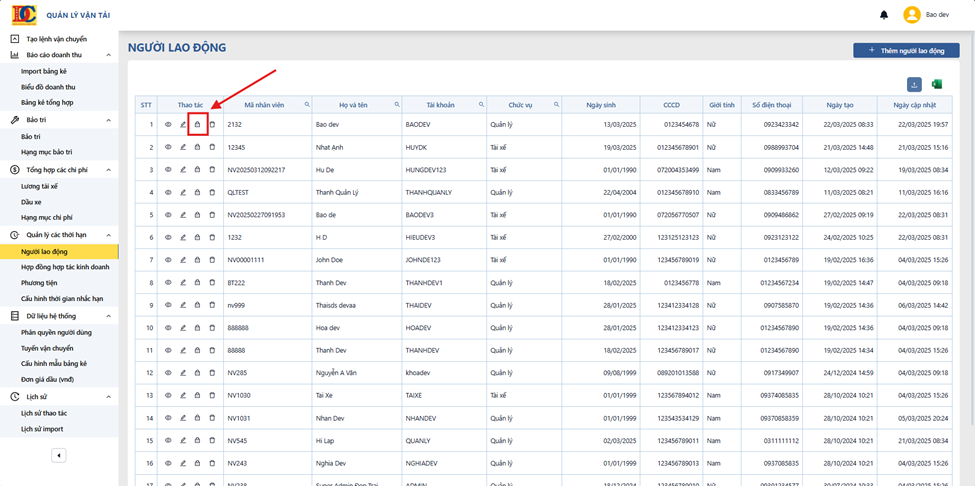Collapse Quản lý các thời hạn section
975x486 pixels.
click(109, 235)
